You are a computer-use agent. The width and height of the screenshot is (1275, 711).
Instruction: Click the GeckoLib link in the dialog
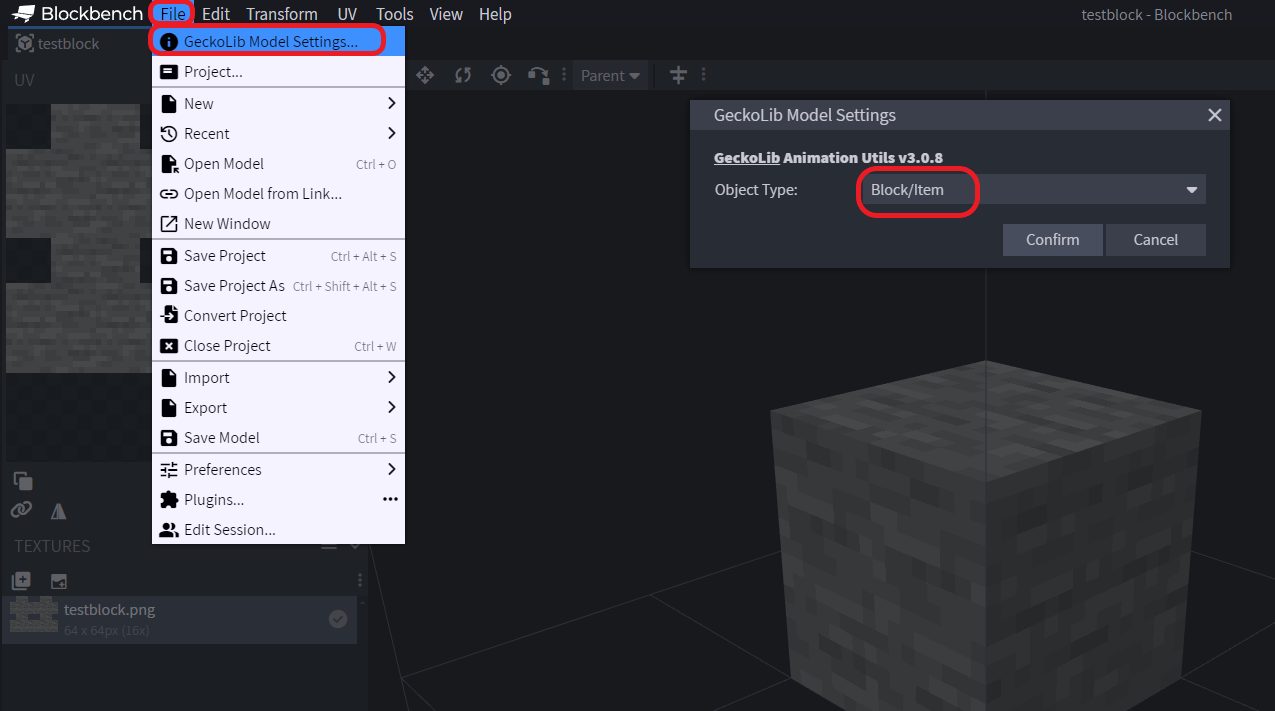coord(745,157)
